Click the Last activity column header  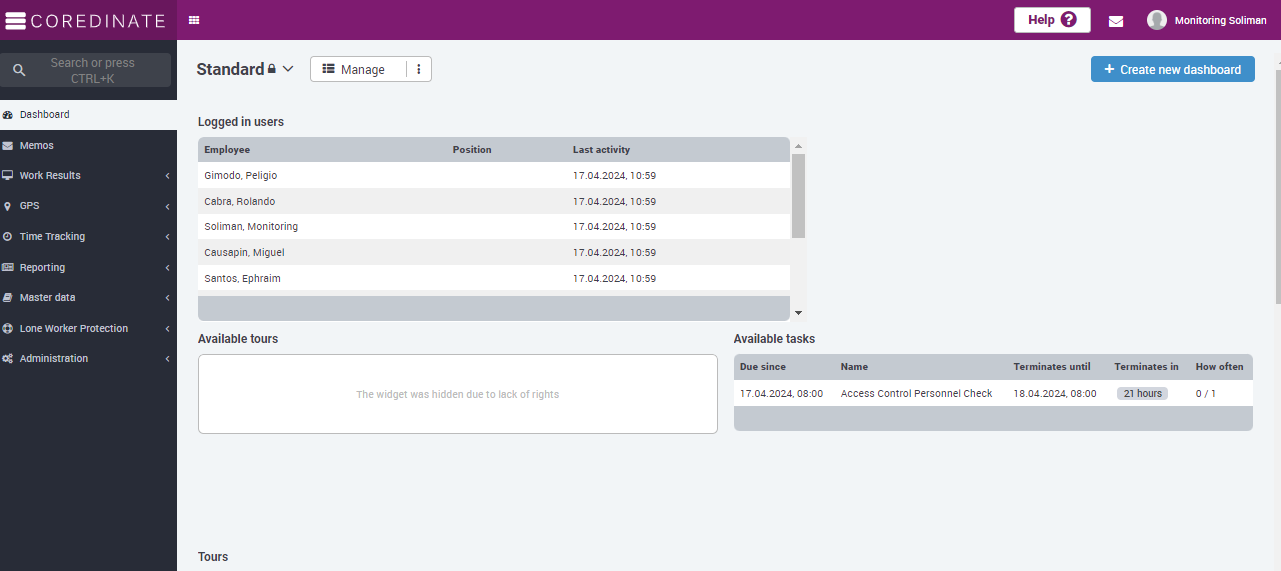pyautogui.click(x=602, y=150)
